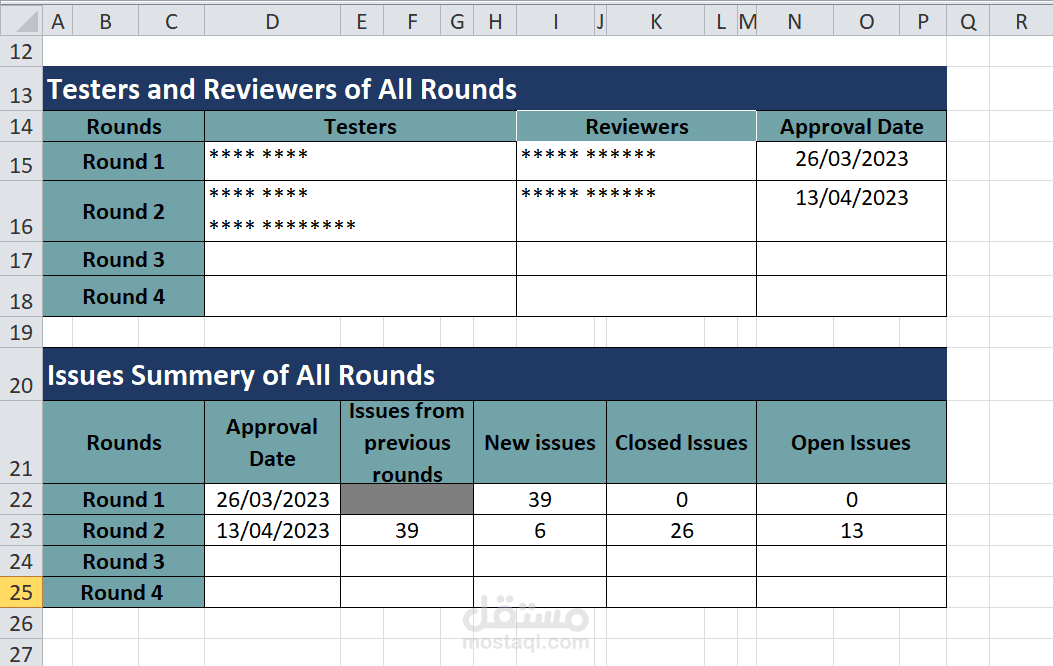
Task: Click Round 1 reviewers masked name cell
Action: point(637,161)
